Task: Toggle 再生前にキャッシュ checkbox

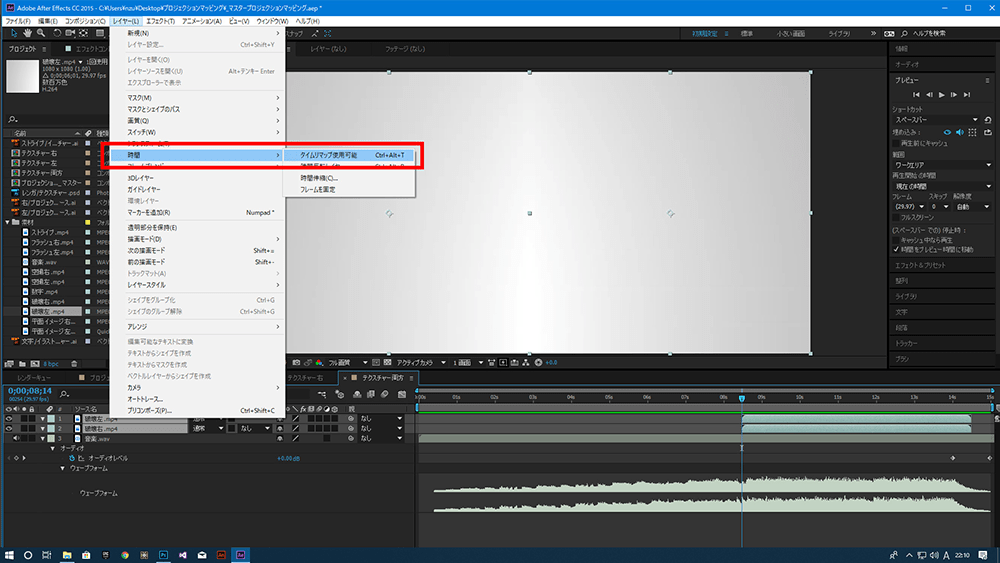Action: (x=896, y=143)
